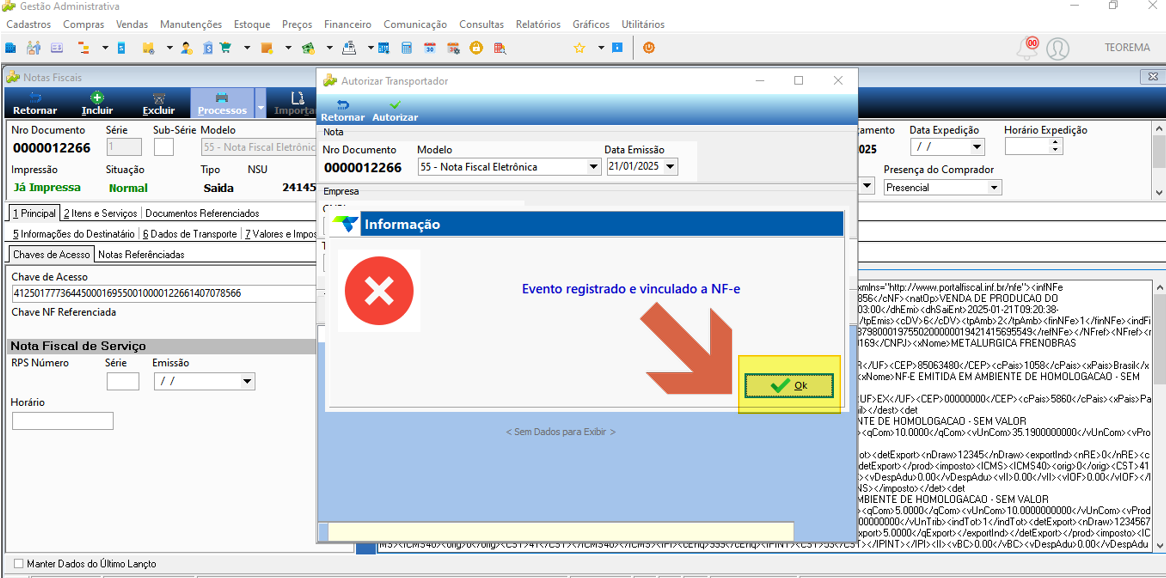This screenshot has width=1166, height=578.
Task: Click the orange power/exit icon
Action: point(648,48)
